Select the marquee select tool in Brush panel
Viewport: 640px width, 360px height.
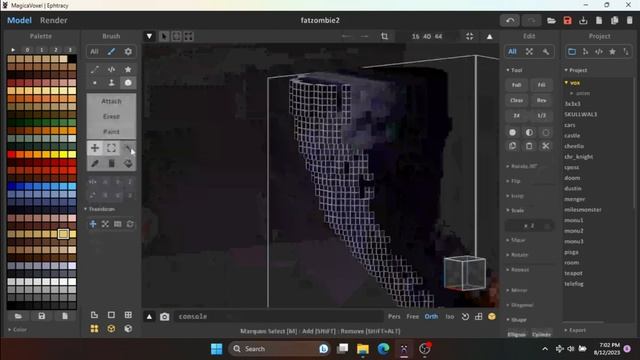[x=111, y=148]
